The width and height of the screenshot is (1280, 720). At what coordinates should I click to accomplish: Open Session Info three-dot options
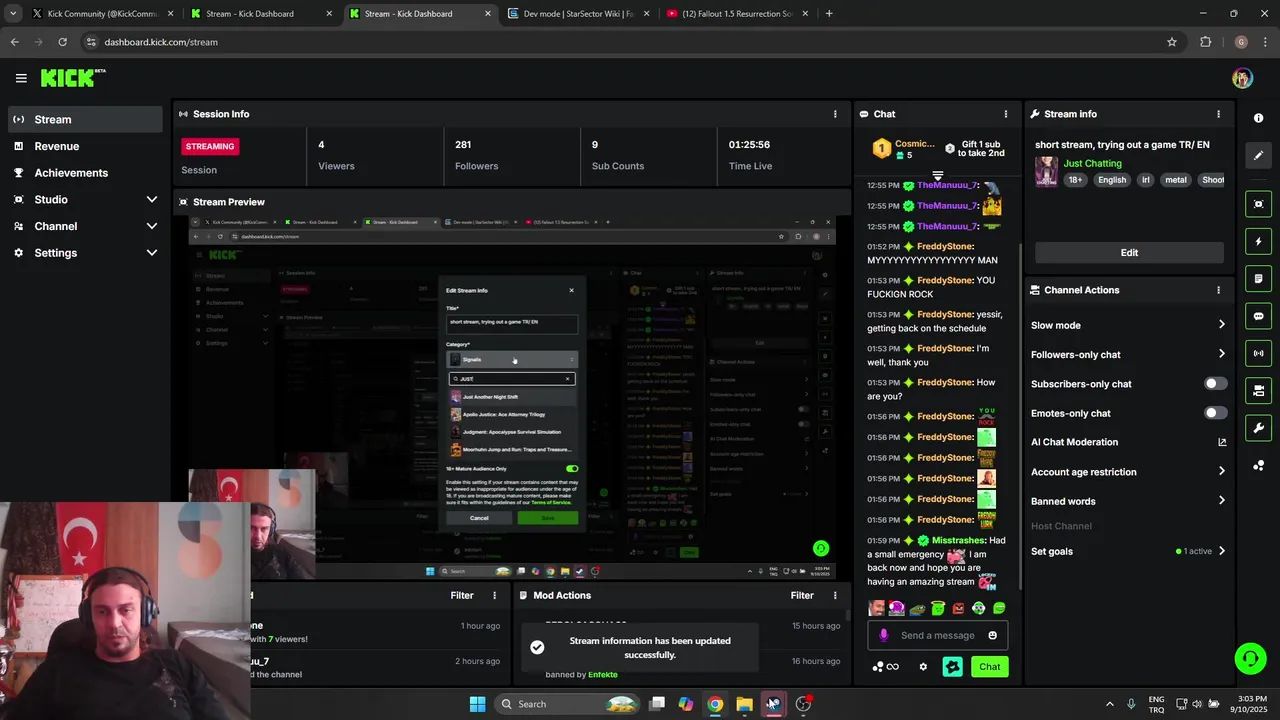[x=835, y=114]
